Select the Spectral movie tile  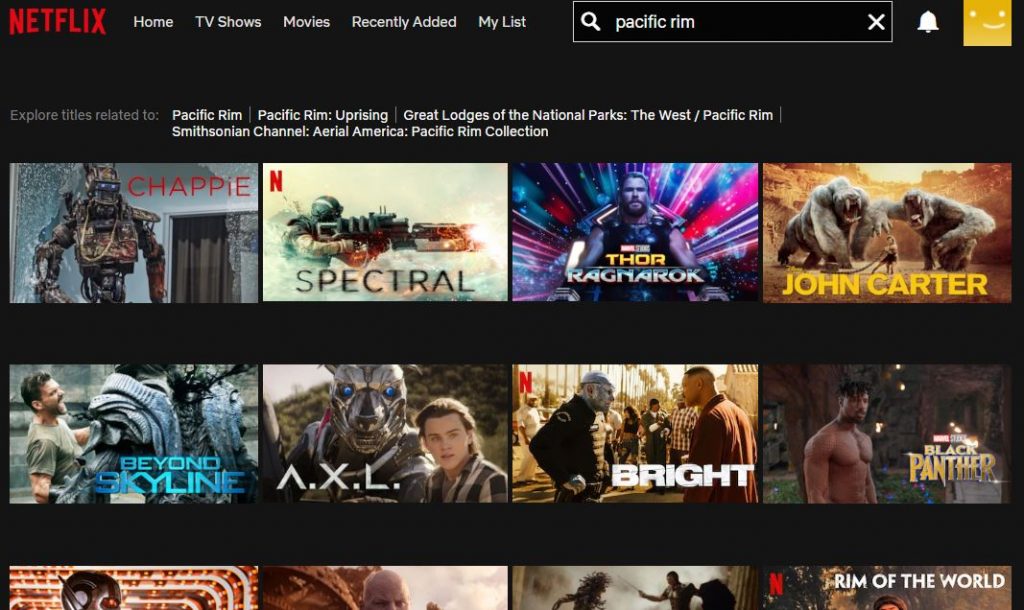(x=385, y=233)
